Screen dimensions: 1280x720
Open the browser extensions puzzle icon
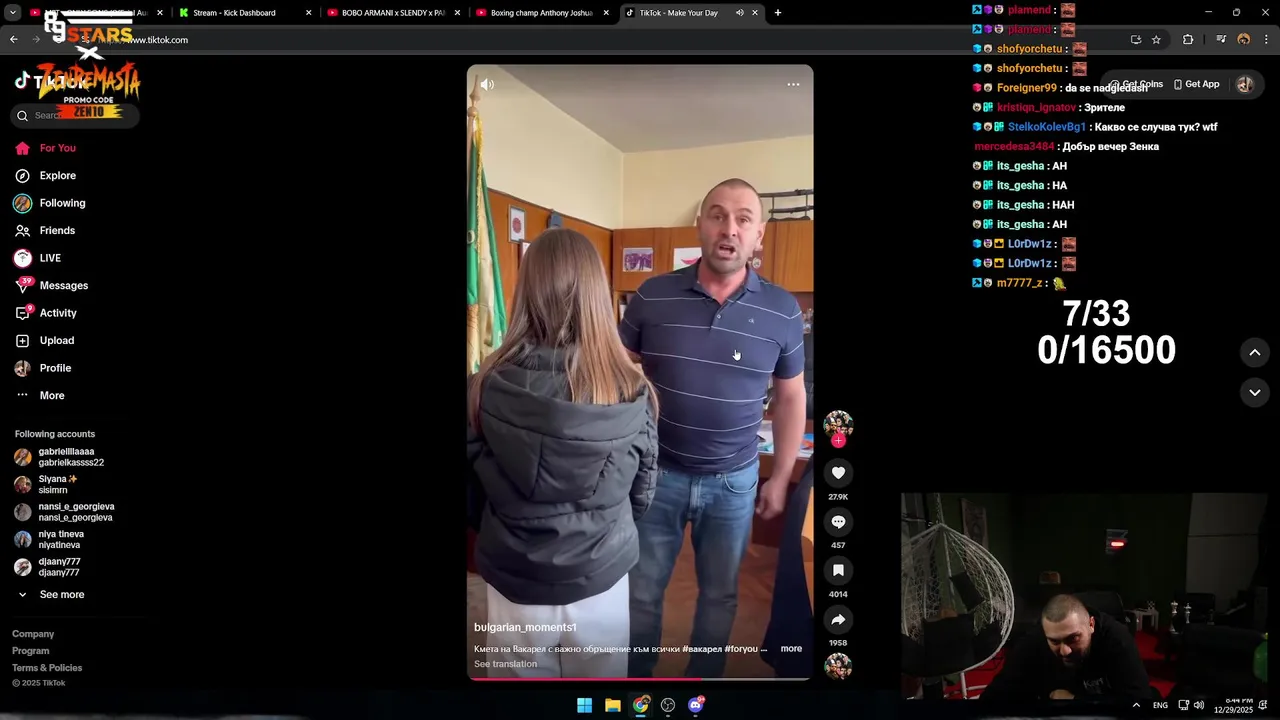click(1188, 40)
